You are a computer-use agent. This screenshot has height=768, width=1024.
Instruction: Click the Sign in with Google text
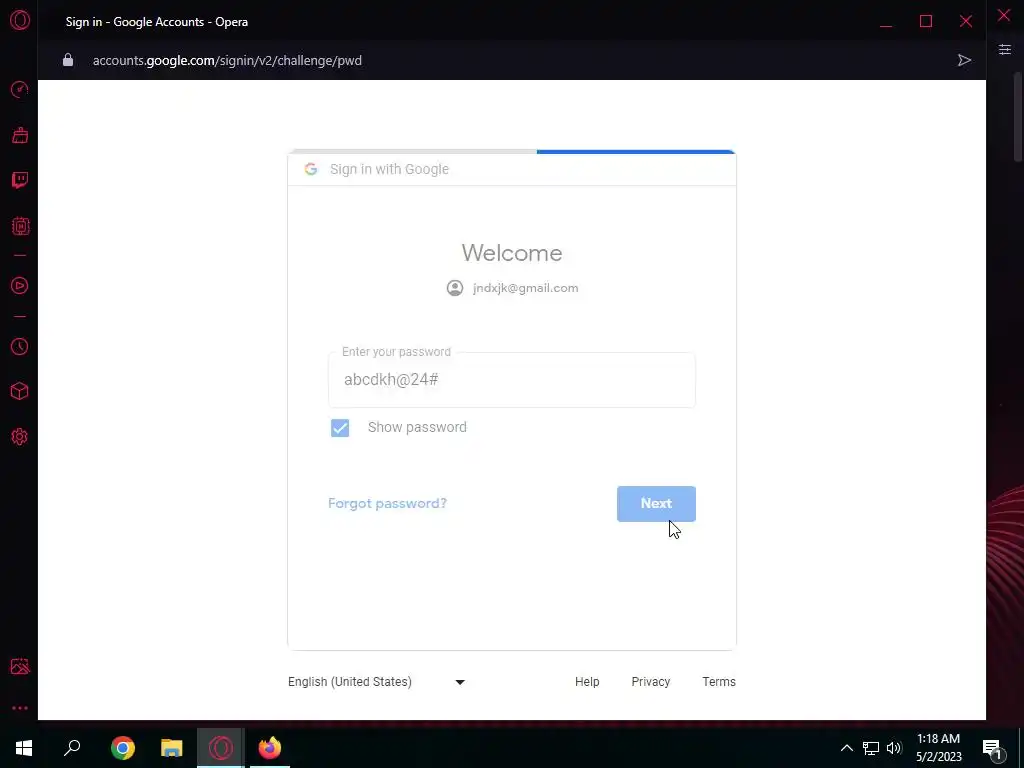coord(389,169)
